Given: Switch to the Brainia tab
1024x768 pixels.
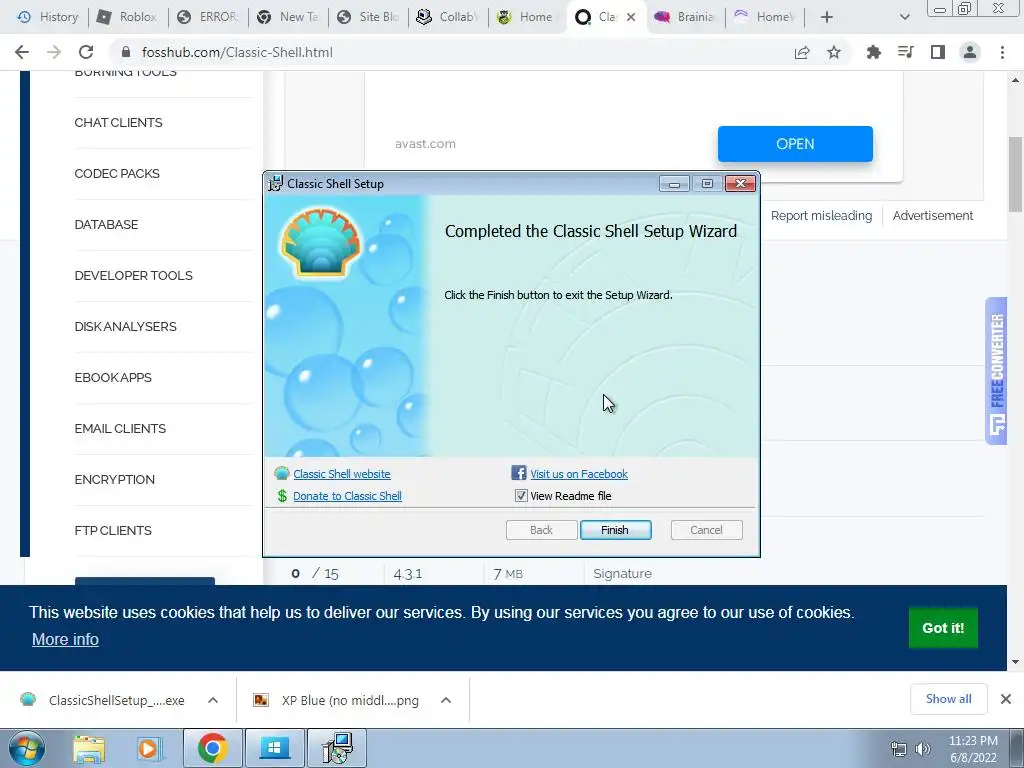Looking at the screenshot, I should (x=686, y=17).
